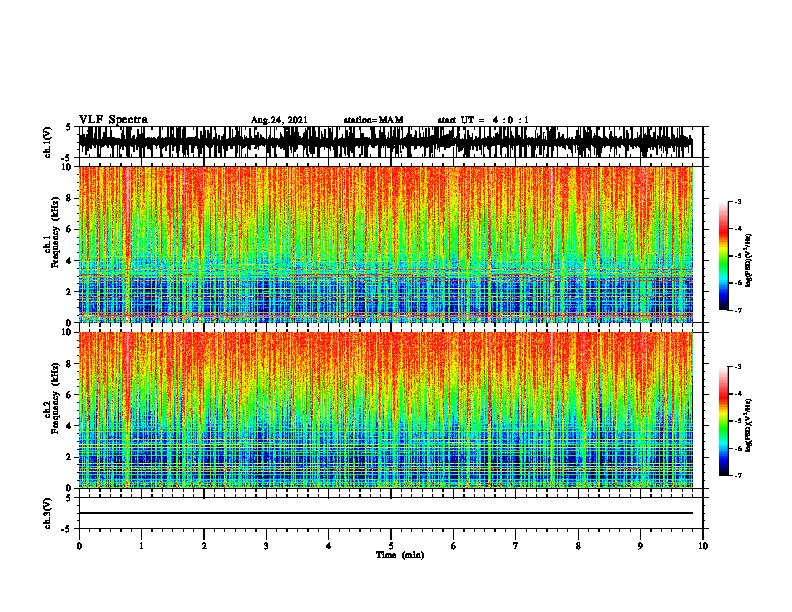Click the upper color scale bar beside ch.1
Viewport: 792px width, 612px height.
click(x=724, y=256)
